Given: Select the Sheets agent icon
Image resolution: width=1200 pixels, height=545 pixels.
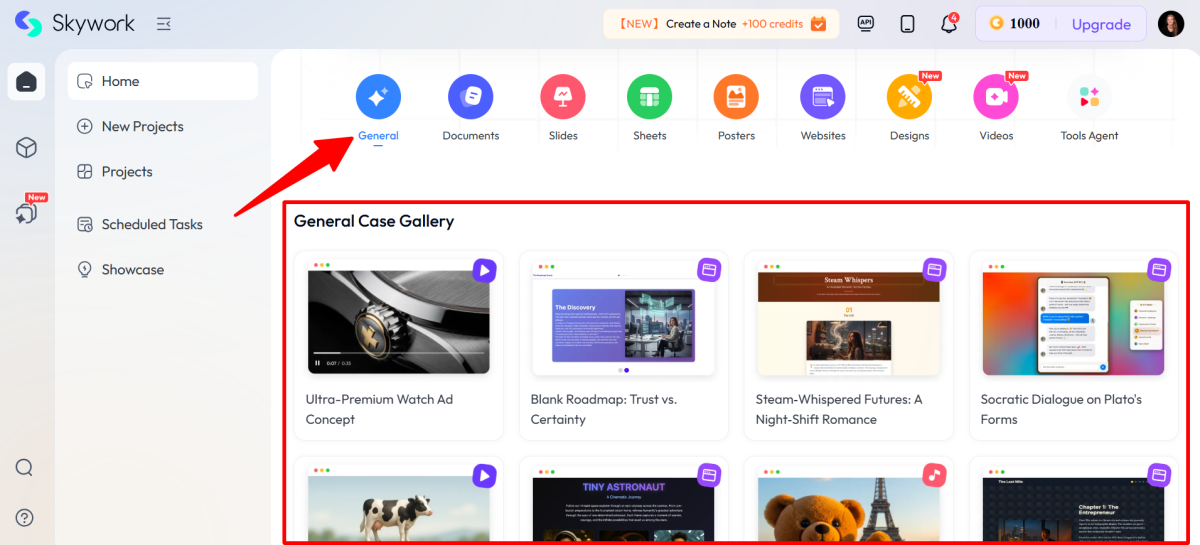Looking at the screenshot, I should [650, 97].
